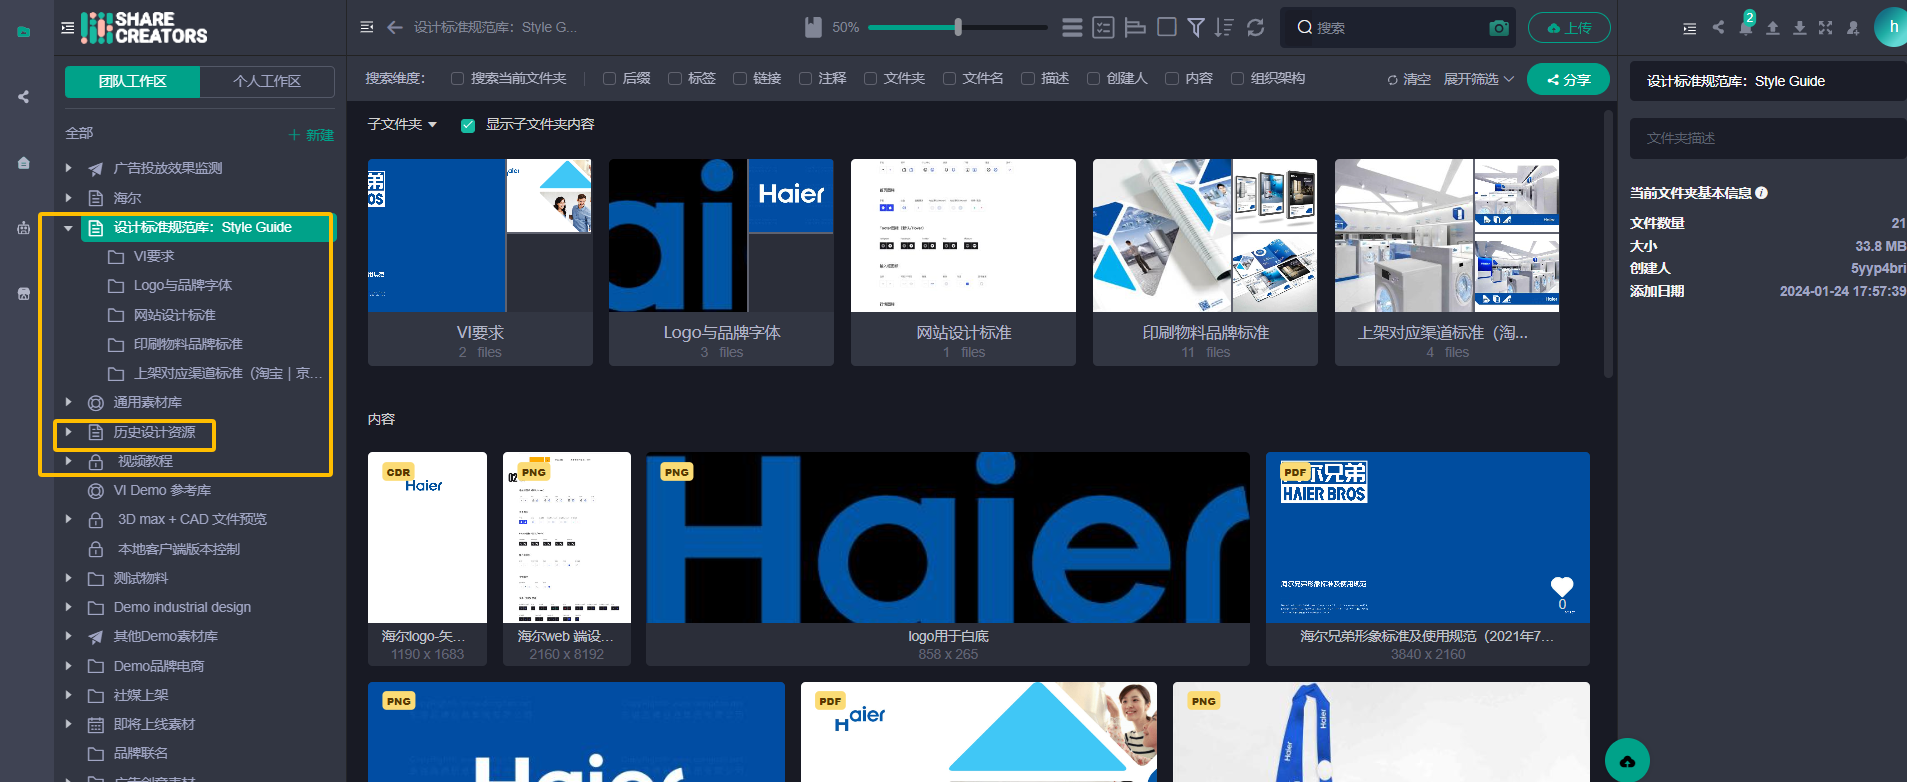Go back with the left arrow icon

[395, 27]
